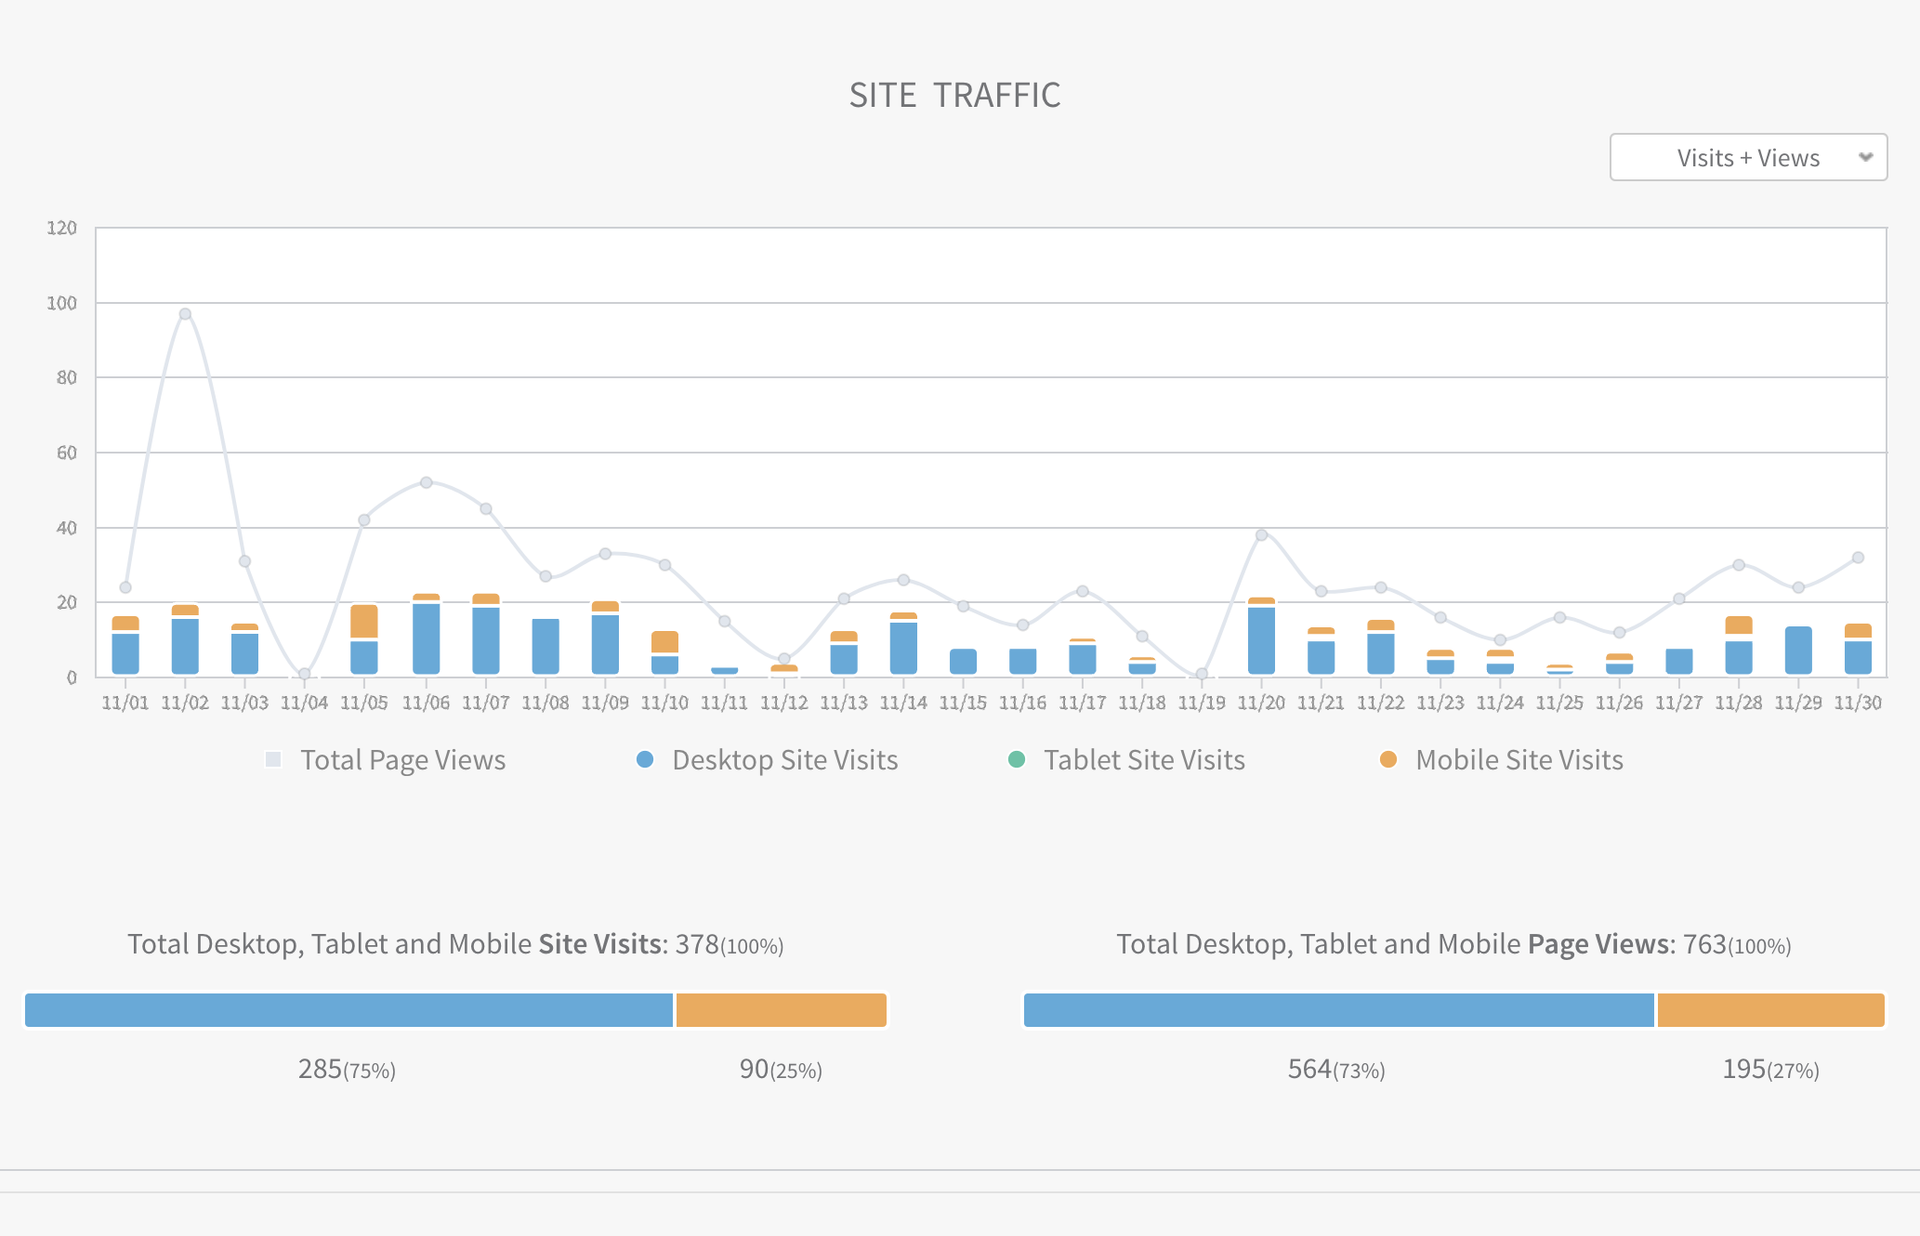
Task: Click the 11/02 page views peak point
Action: [x=185, y=314]
